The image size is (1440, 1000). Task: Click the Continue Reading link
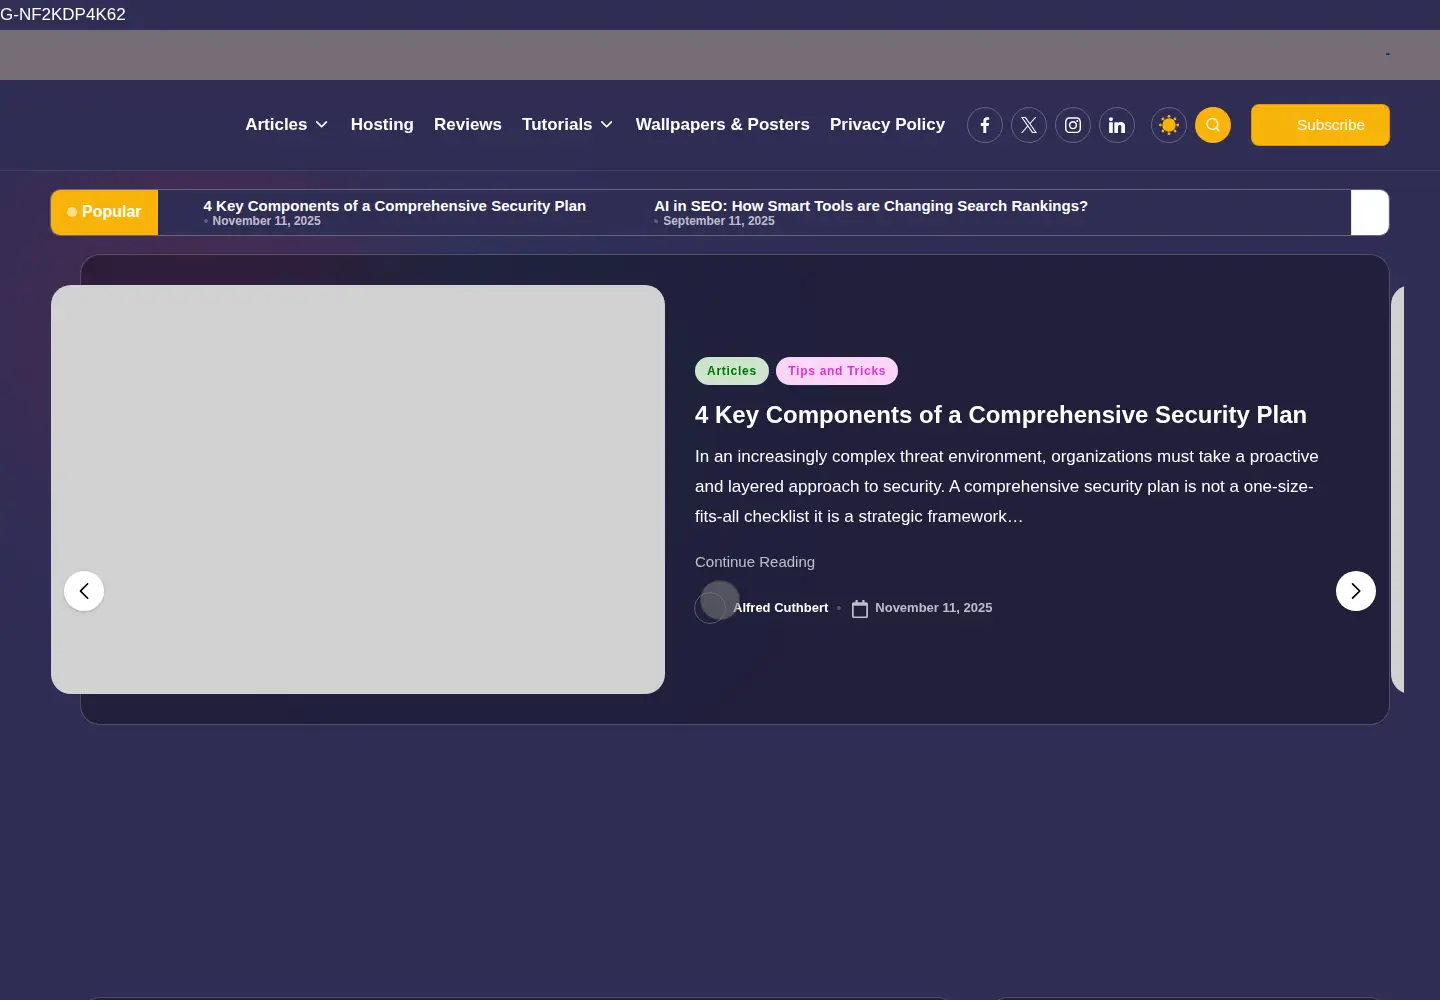click(x=755, y=562)
